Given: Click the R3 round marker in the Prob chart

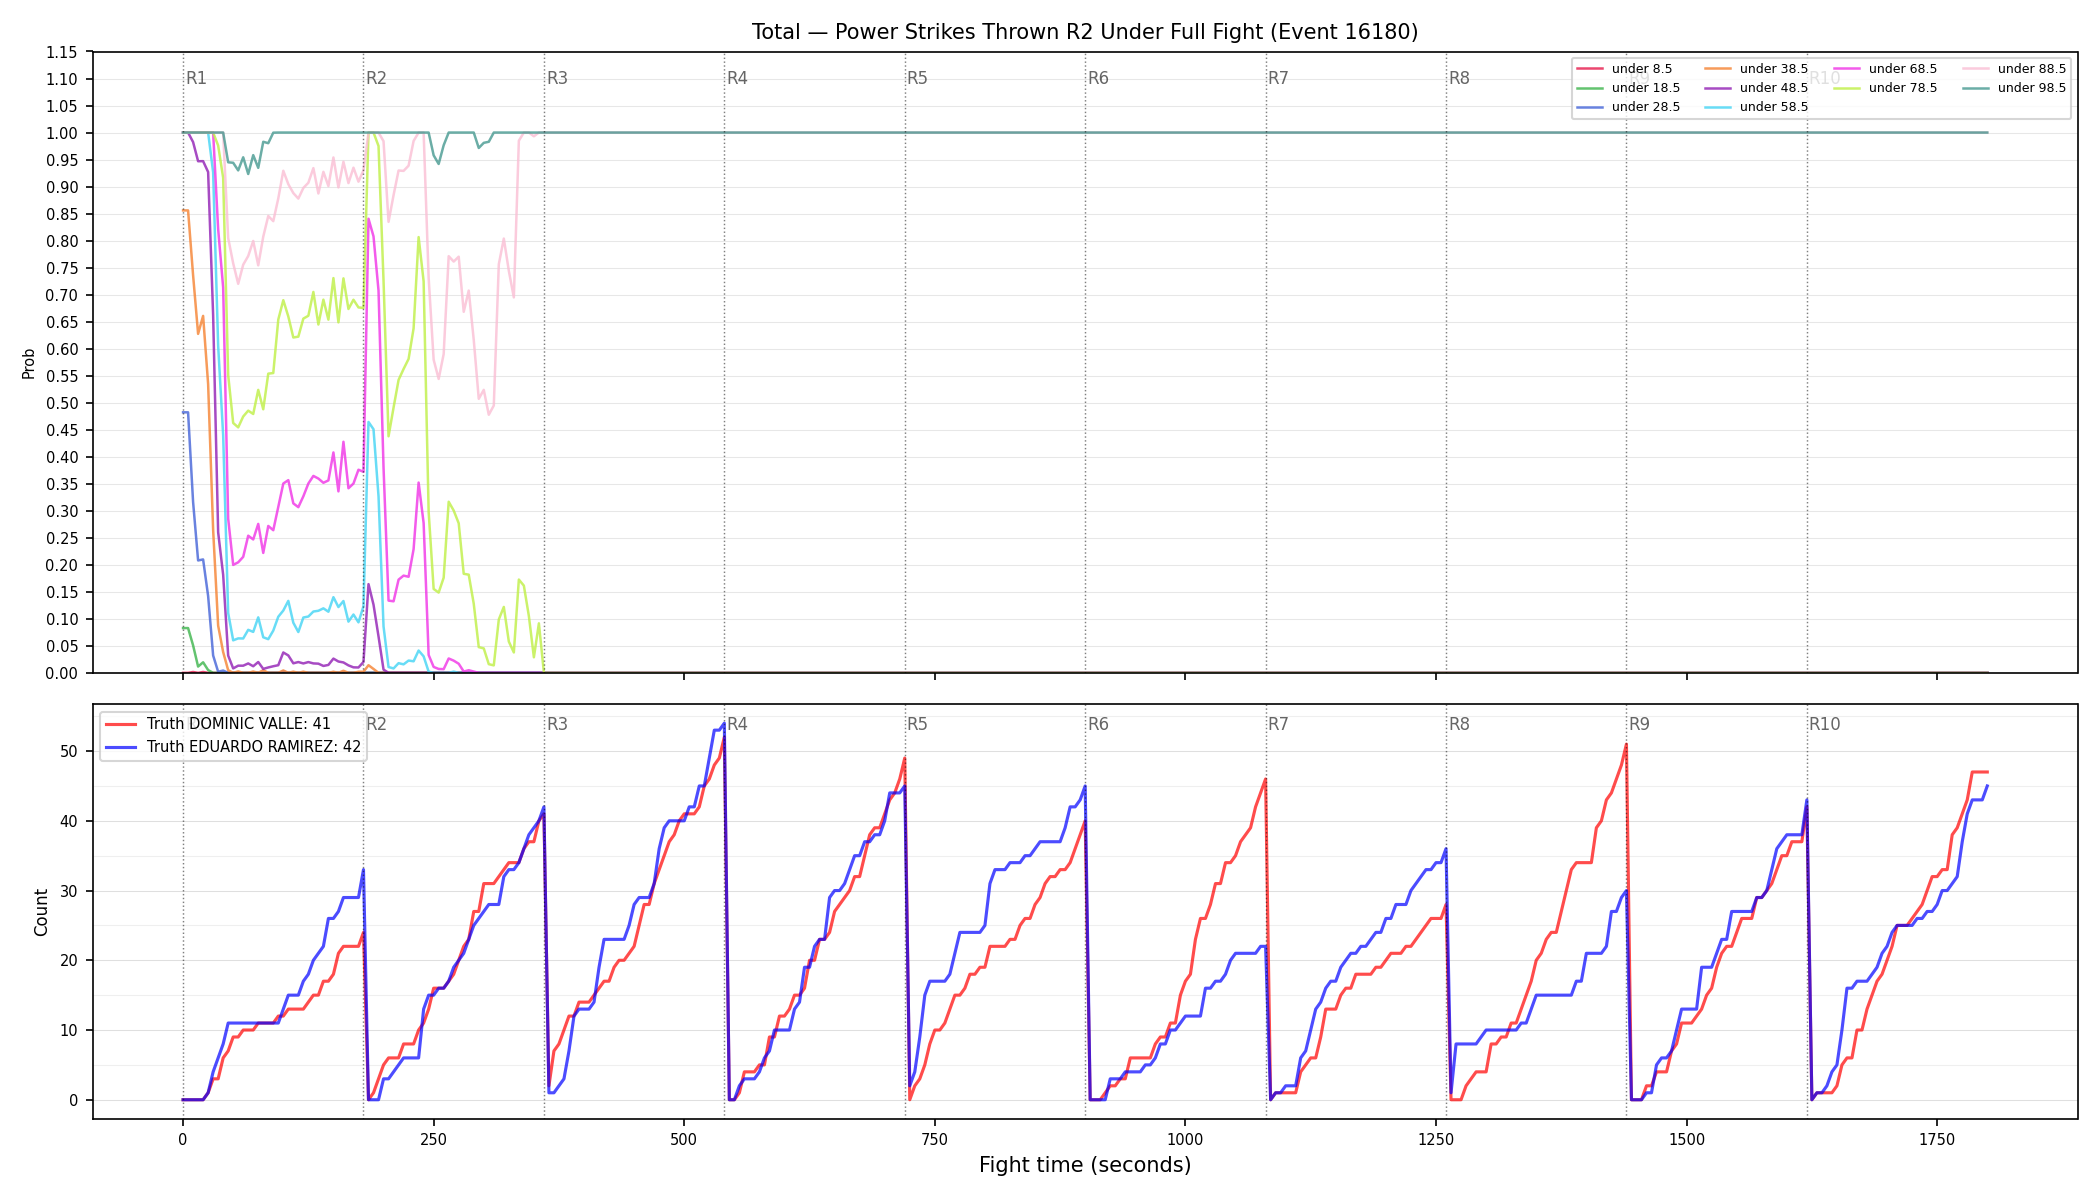Looking at the screenshot, I should 557,78.
